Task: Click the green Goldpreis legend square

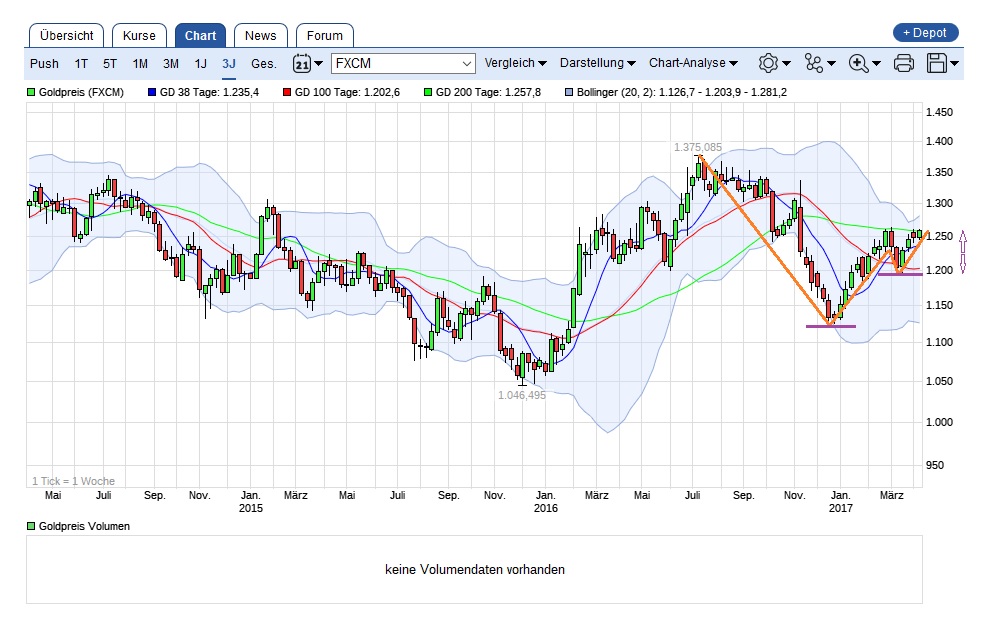Action: coord(30,92)
